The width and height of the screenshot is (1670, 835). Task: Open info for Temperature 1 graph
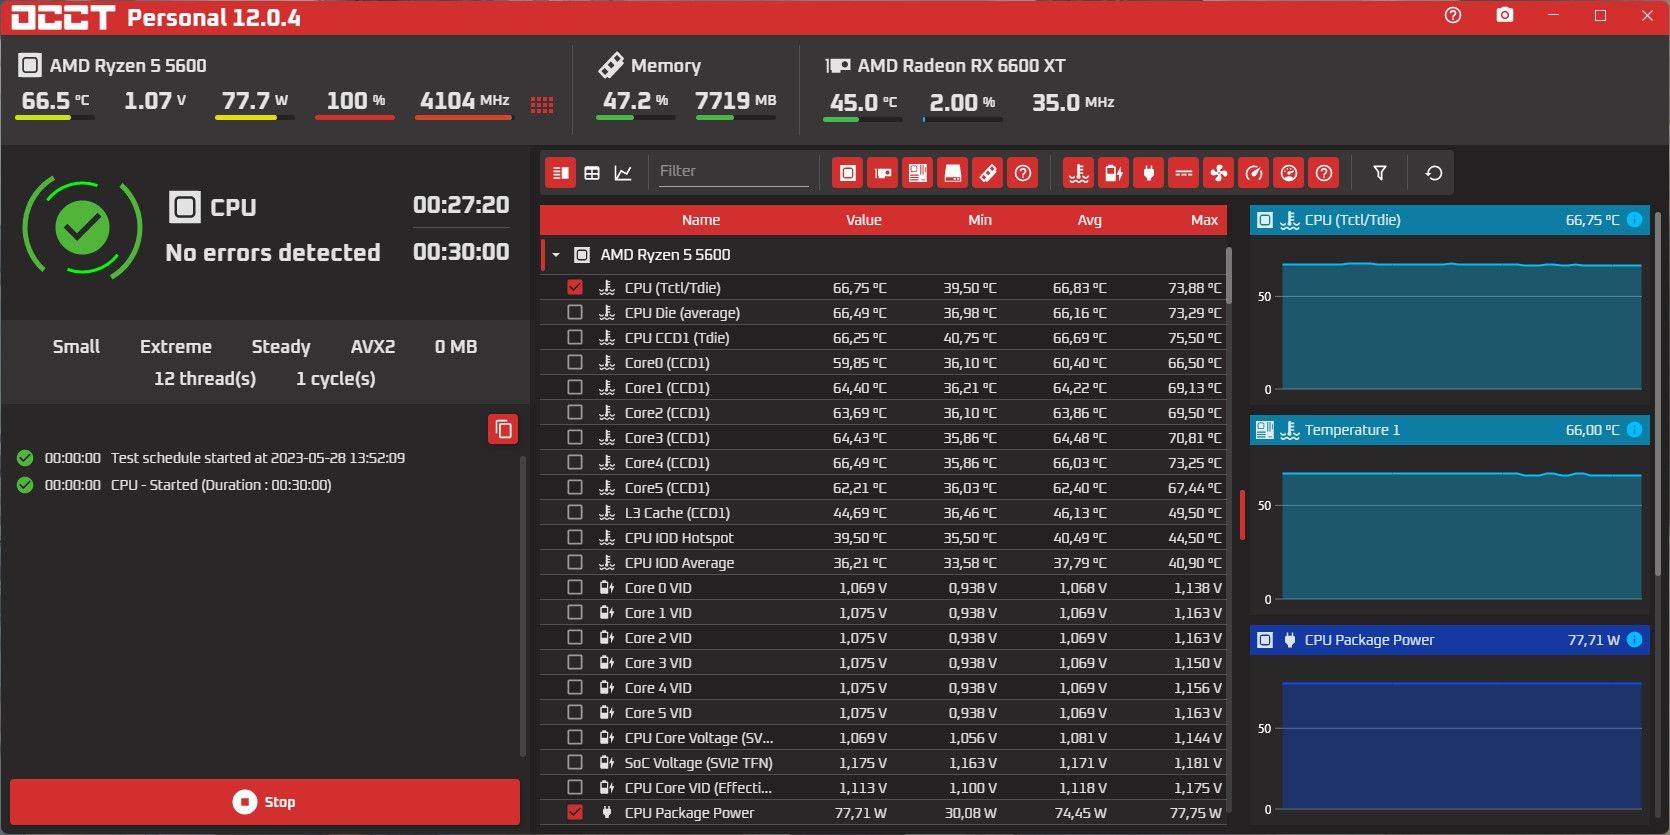(1634, 430)
